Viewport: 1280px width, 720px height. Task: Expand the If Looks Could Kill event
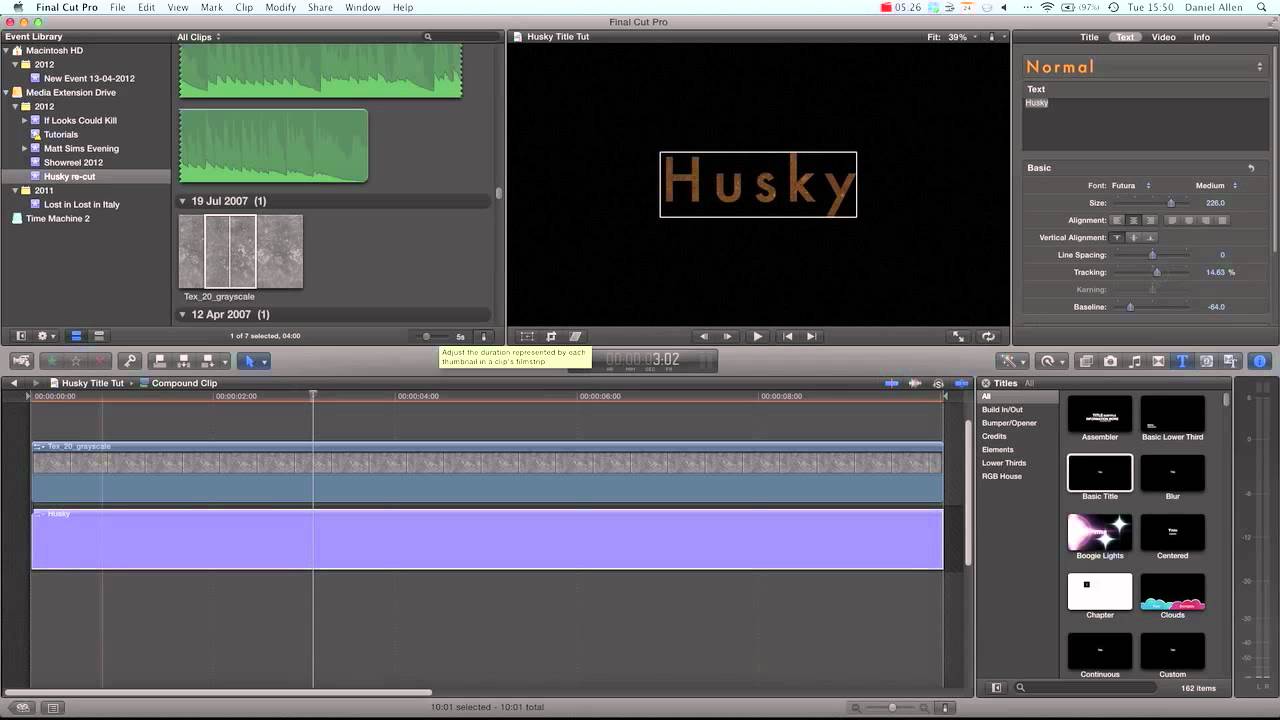pos(25,120)
